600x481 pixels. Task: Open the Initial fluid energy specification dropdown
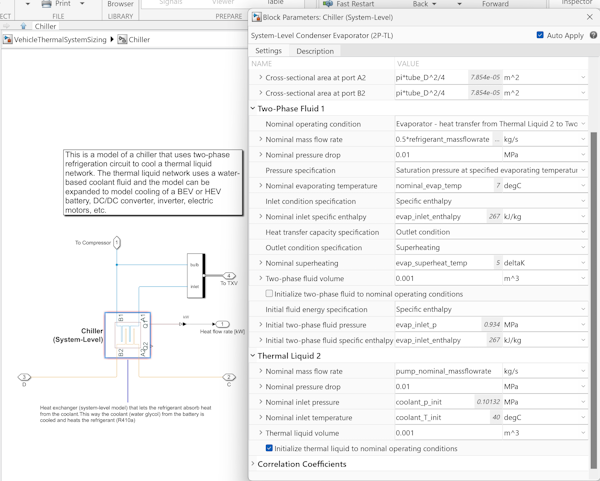(491, 309)
